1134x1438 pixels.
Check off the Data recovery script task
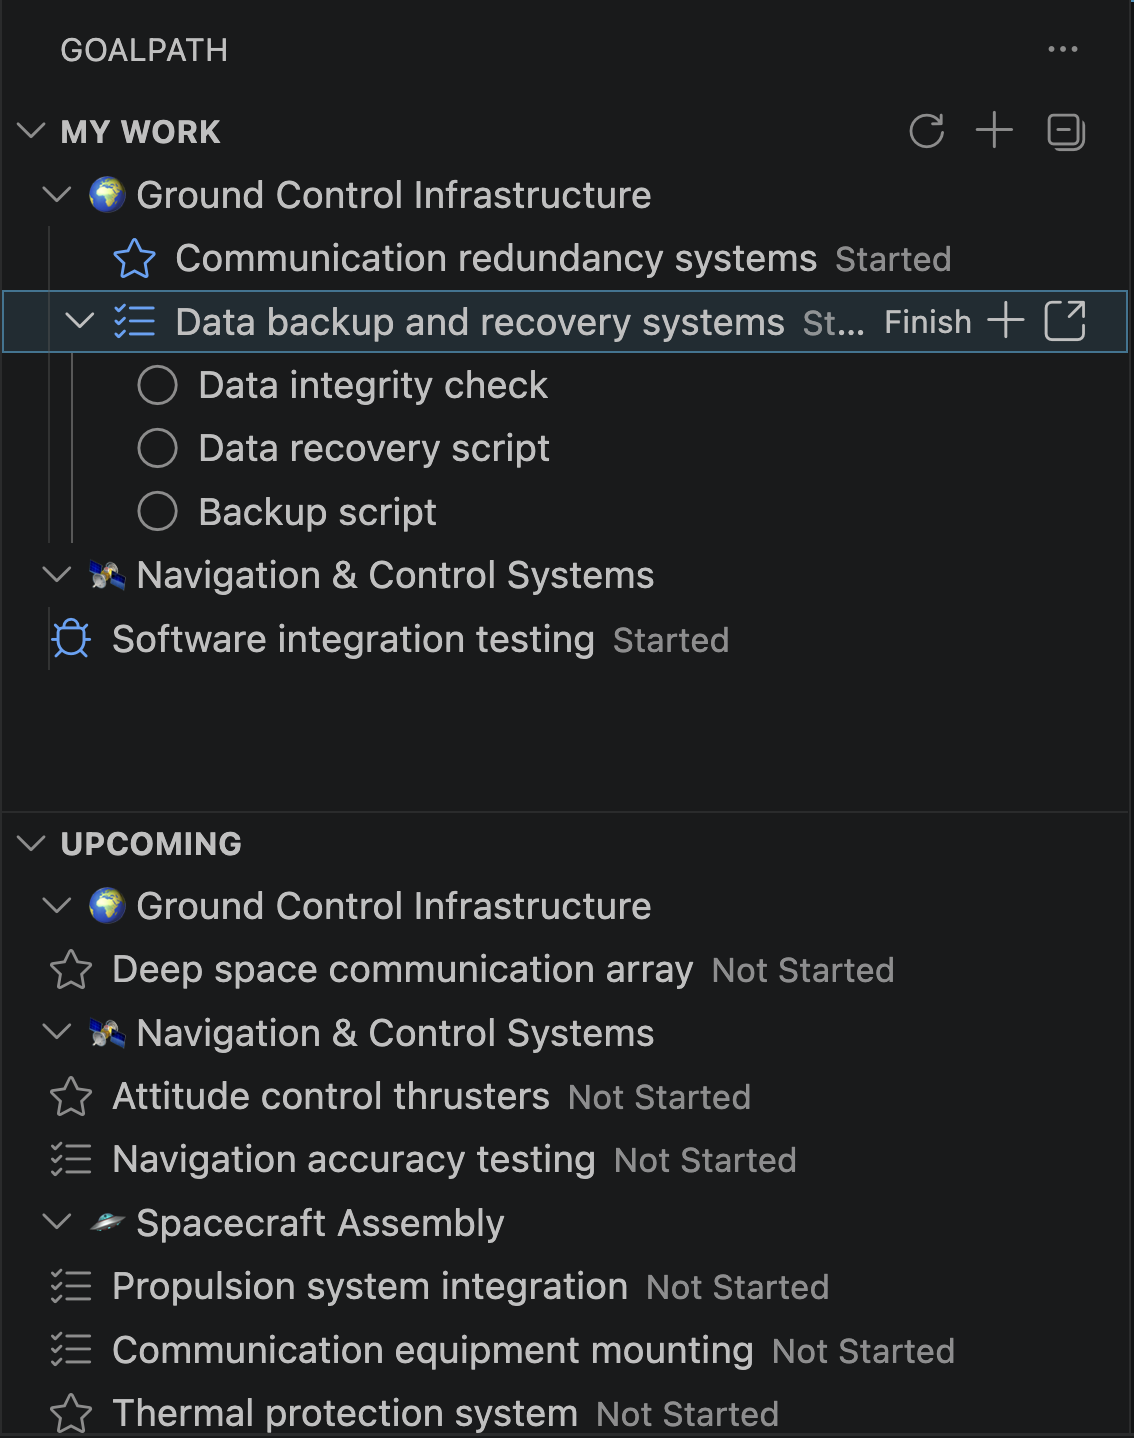click(158, 448)
